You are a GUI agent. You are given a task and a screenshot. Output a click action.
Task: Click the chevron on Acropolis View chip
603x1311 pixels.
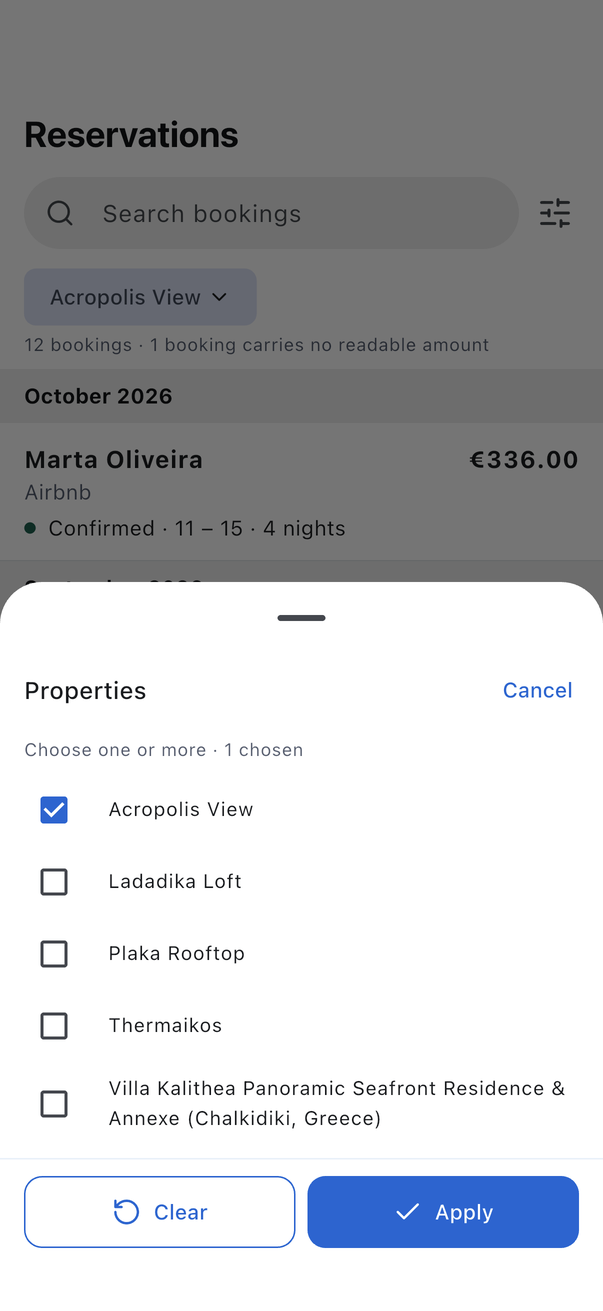[x=220, y=297]
